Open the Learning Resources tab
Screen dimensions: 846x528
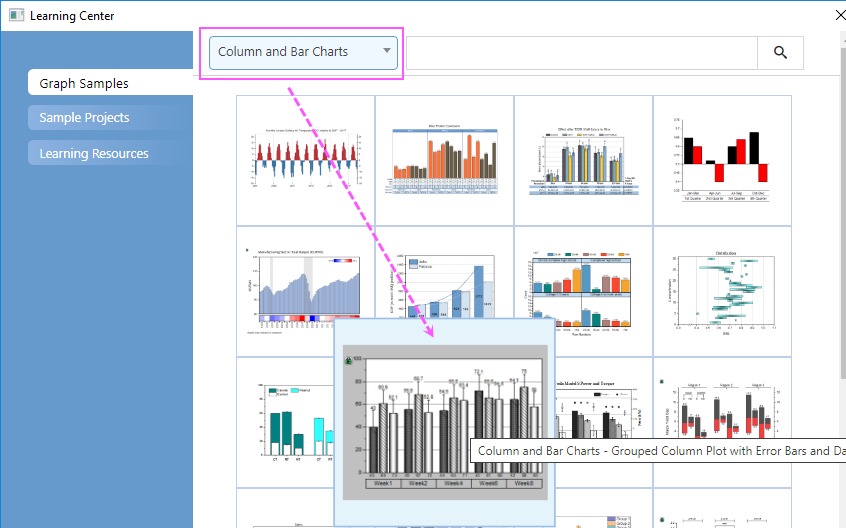[110, 153]
